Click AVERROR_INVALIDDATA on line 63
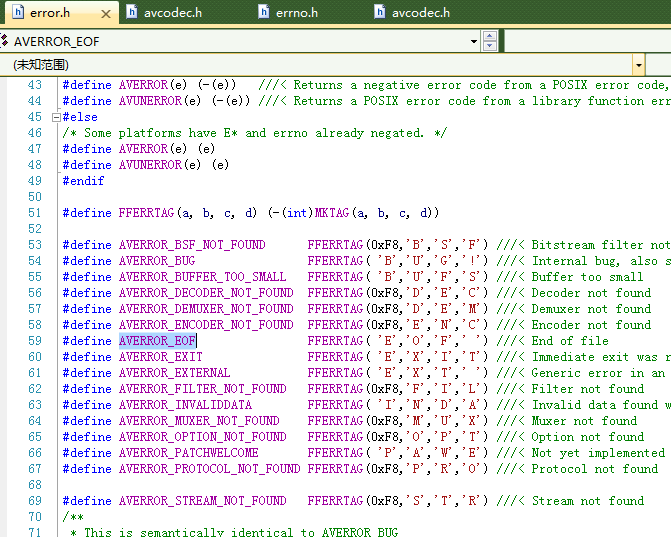The image size is (671, 537). pos(185,405)
